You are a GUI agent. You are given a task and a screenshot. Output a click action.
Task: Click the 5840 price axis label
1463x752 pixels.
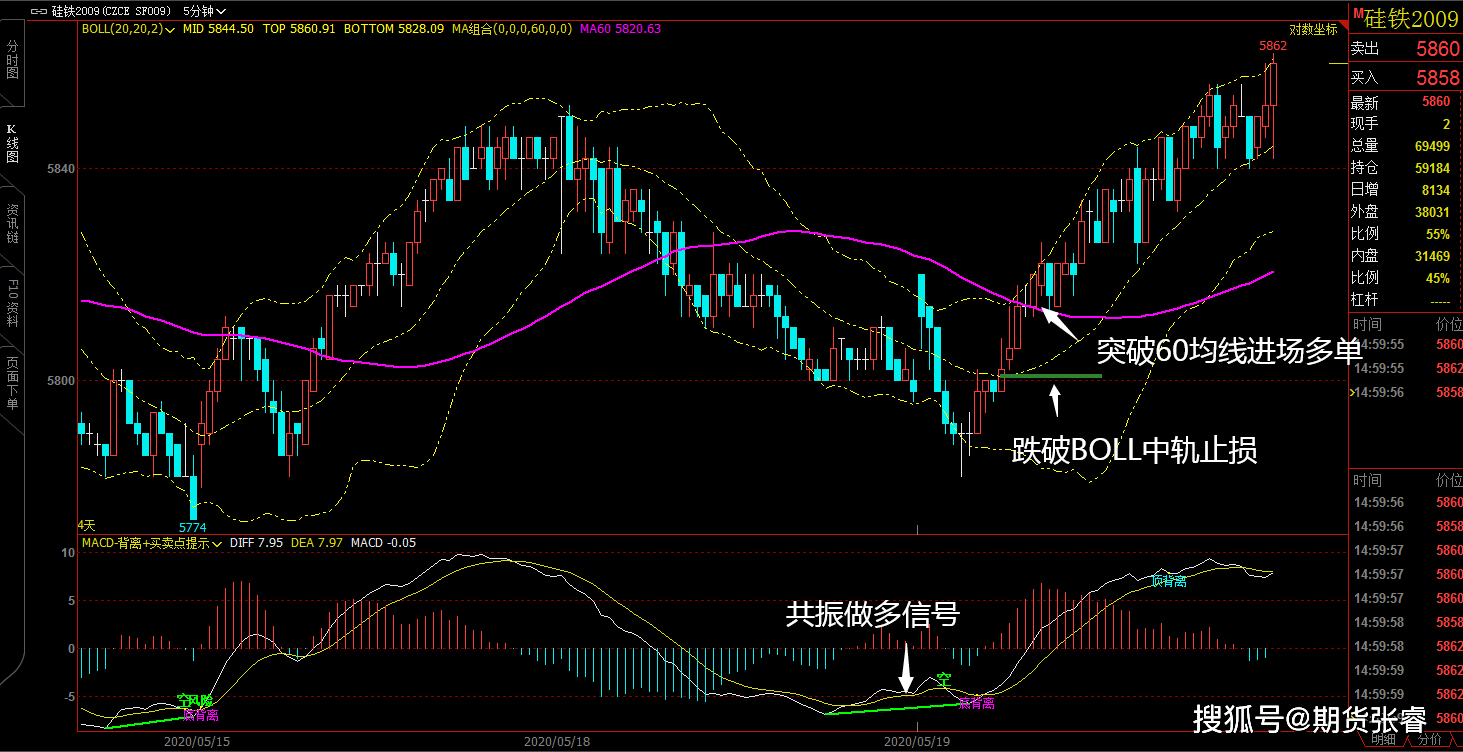[62, 168]
